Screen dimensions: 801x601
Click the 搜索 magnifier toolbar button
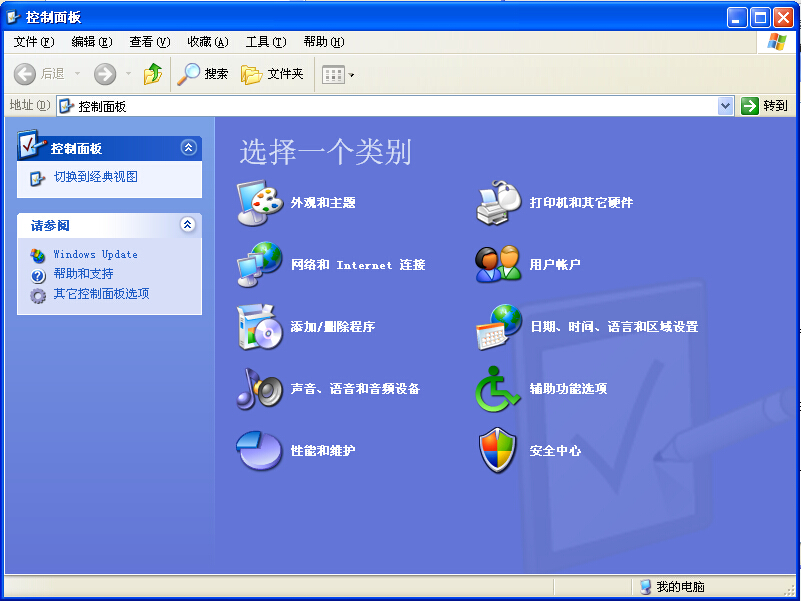coord(203,74)
